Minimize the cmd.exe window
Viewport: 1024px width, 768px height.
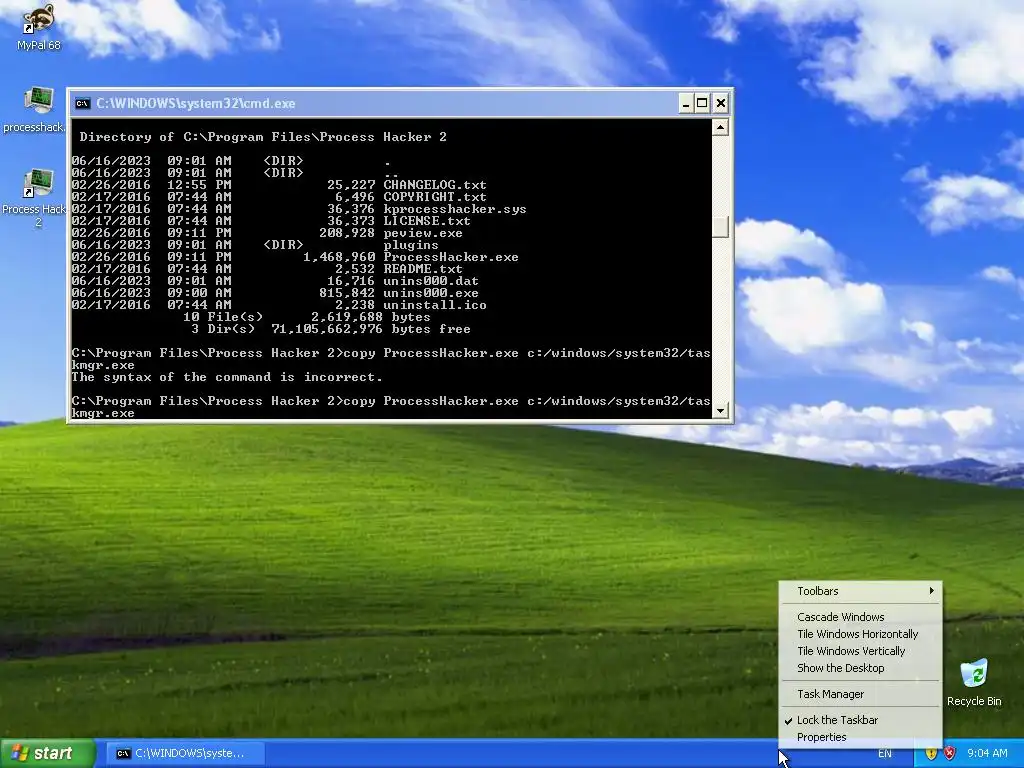pyautogui.click(x=686, y=103)
